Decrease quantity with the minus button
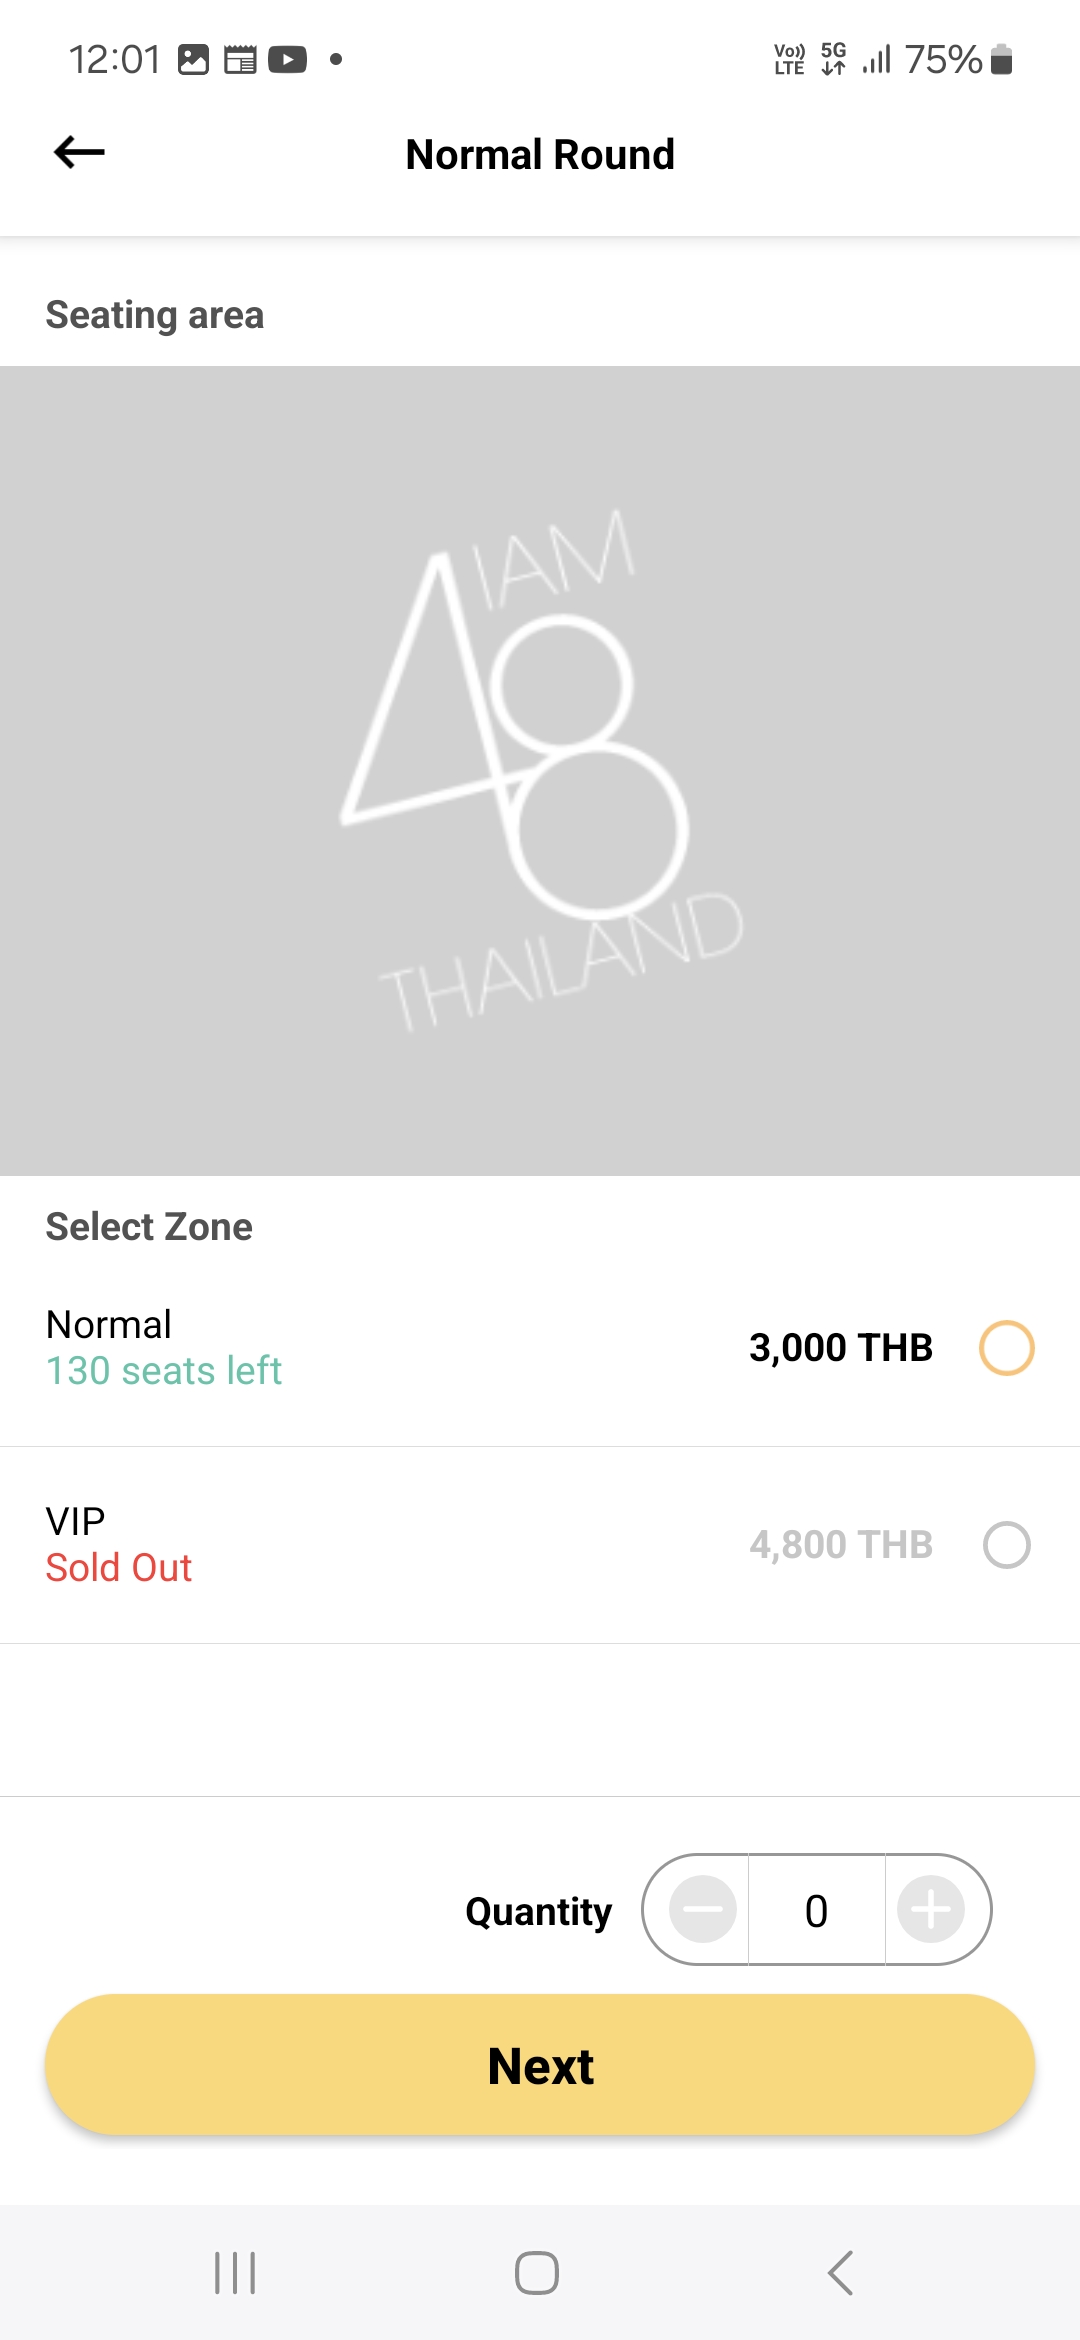The width and height of the screenshot is (1080, 2340). click(702, 1909)
